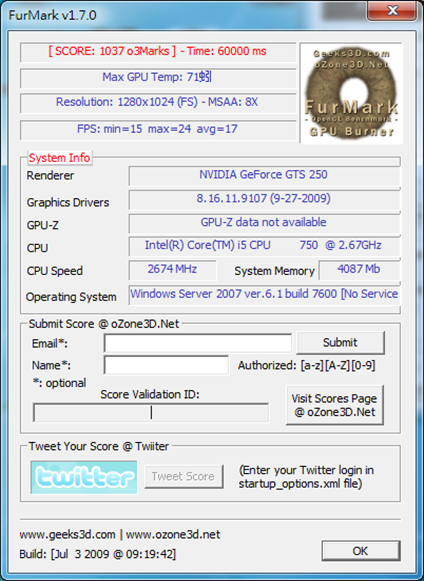Focus the Email input field

click(x=198, y=343)
